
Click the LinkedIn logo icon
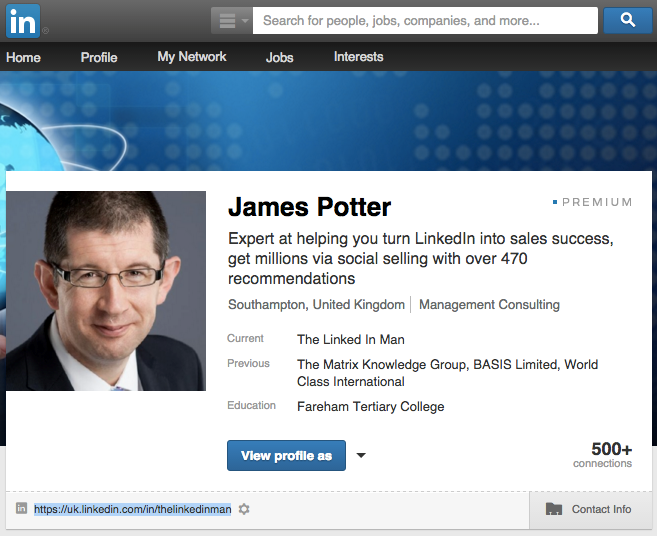pyautogui.click(x=23, y=21)
